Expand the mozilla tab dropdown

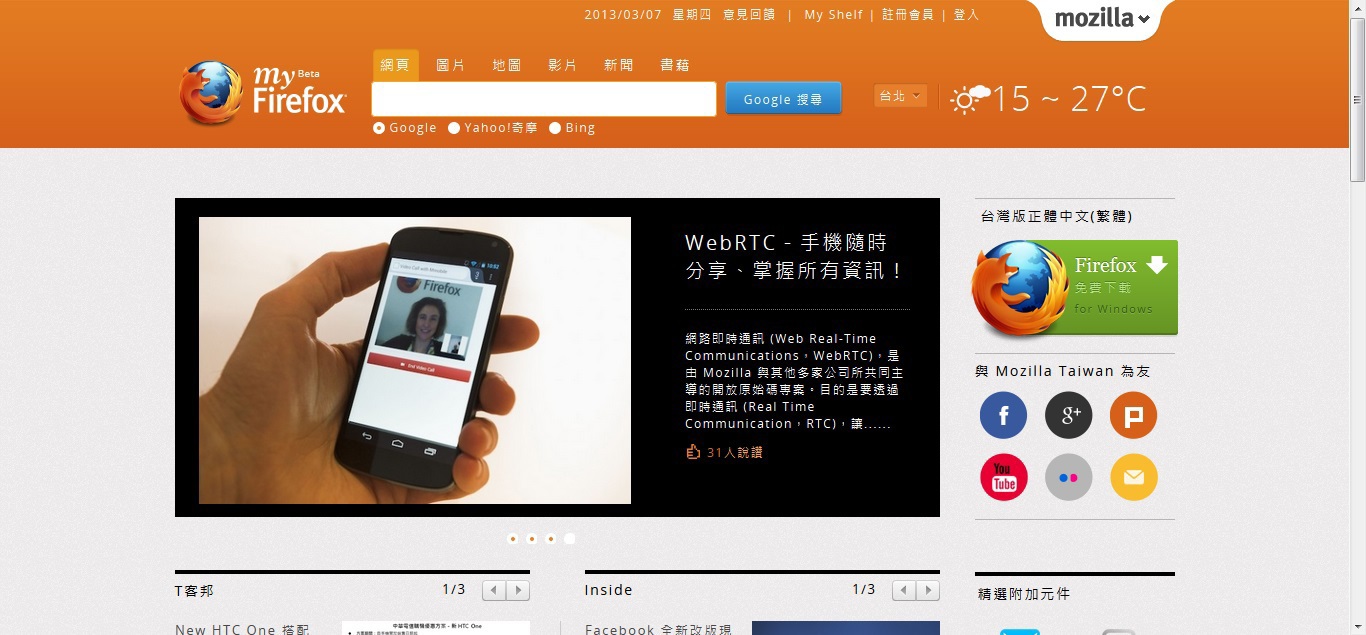click(x=1102, y=19)
